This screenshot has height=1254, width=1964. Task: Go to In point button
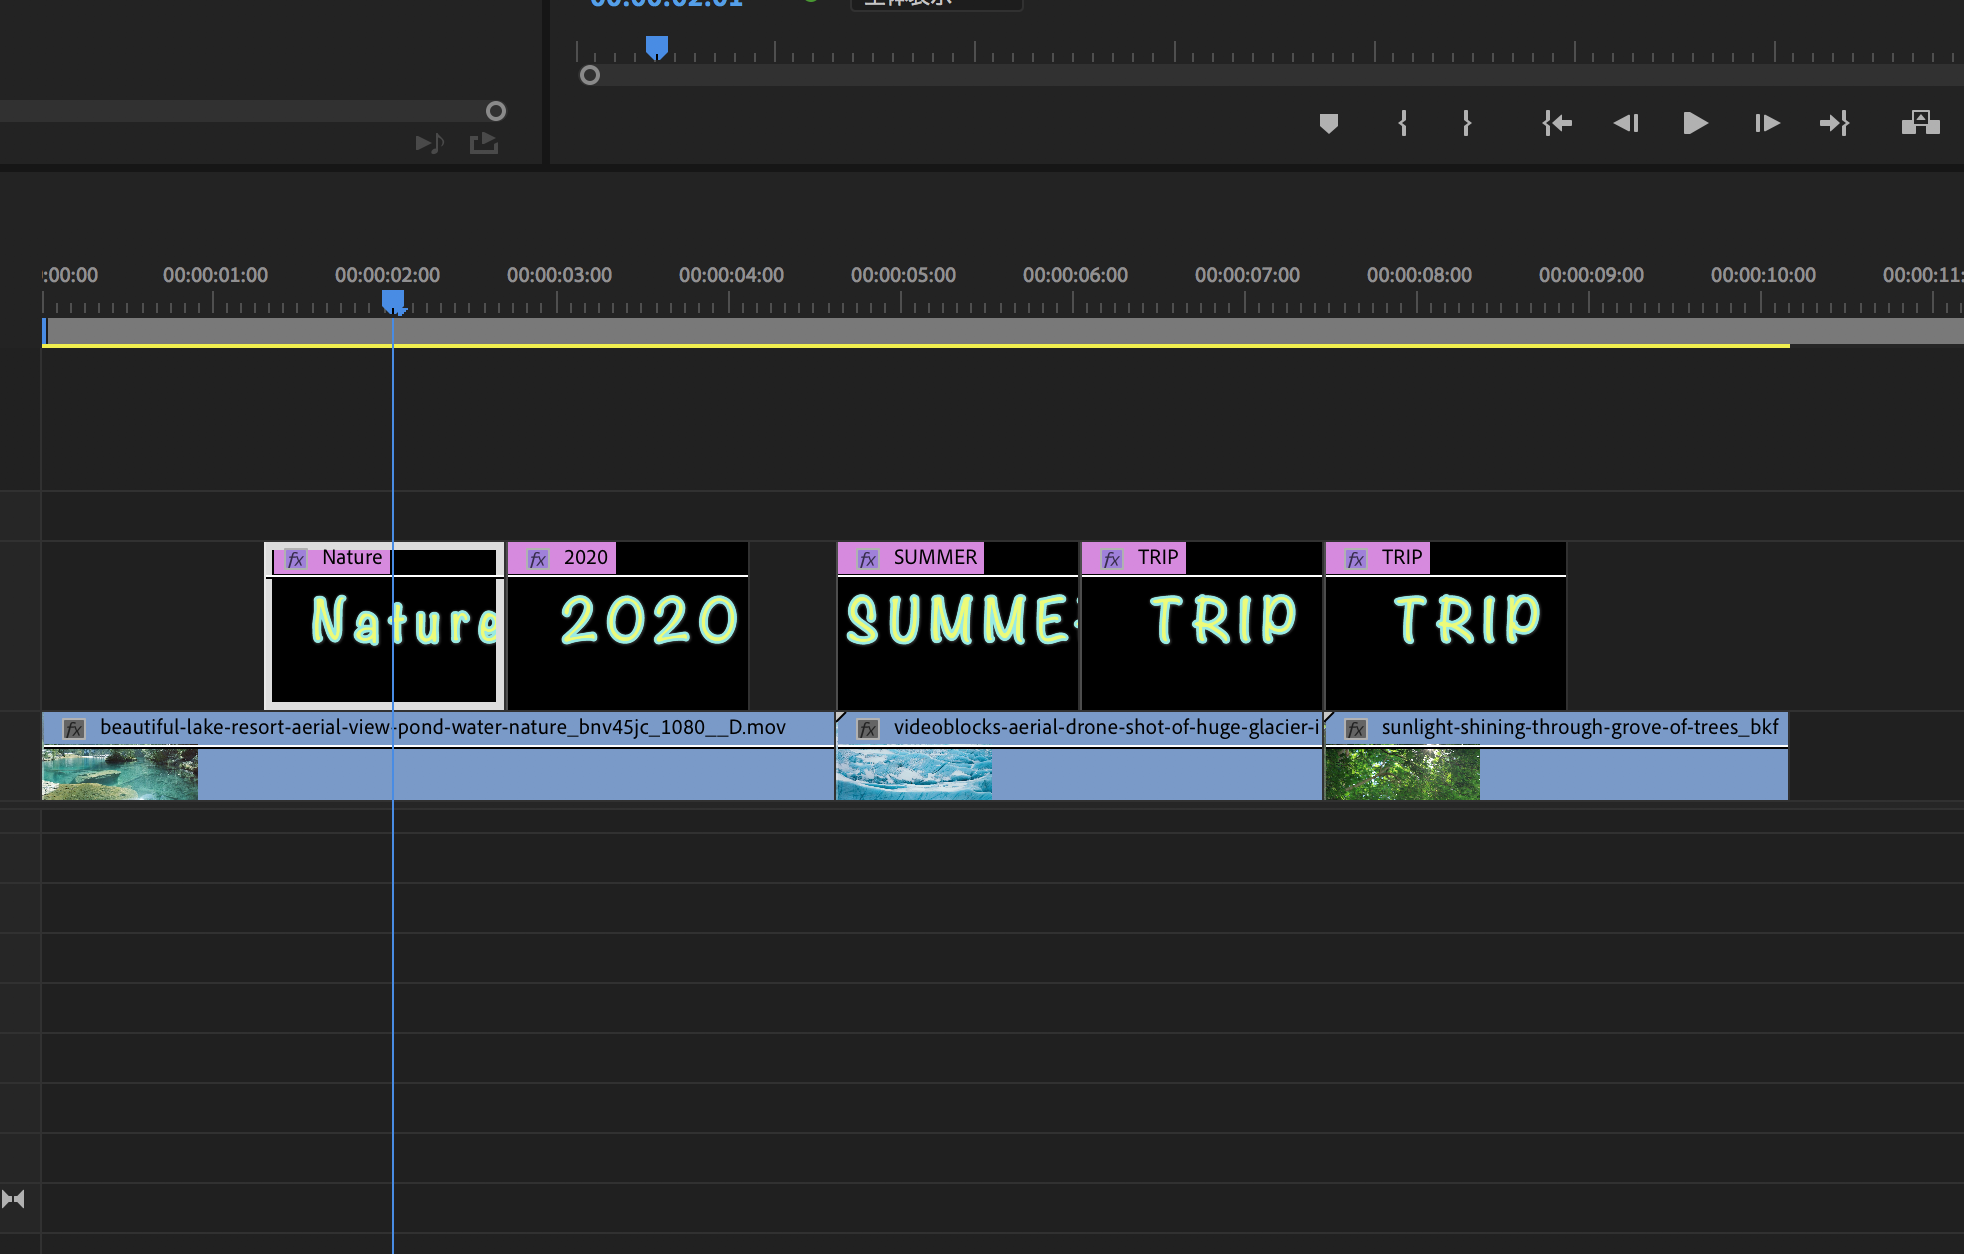tap(1557, 124)
